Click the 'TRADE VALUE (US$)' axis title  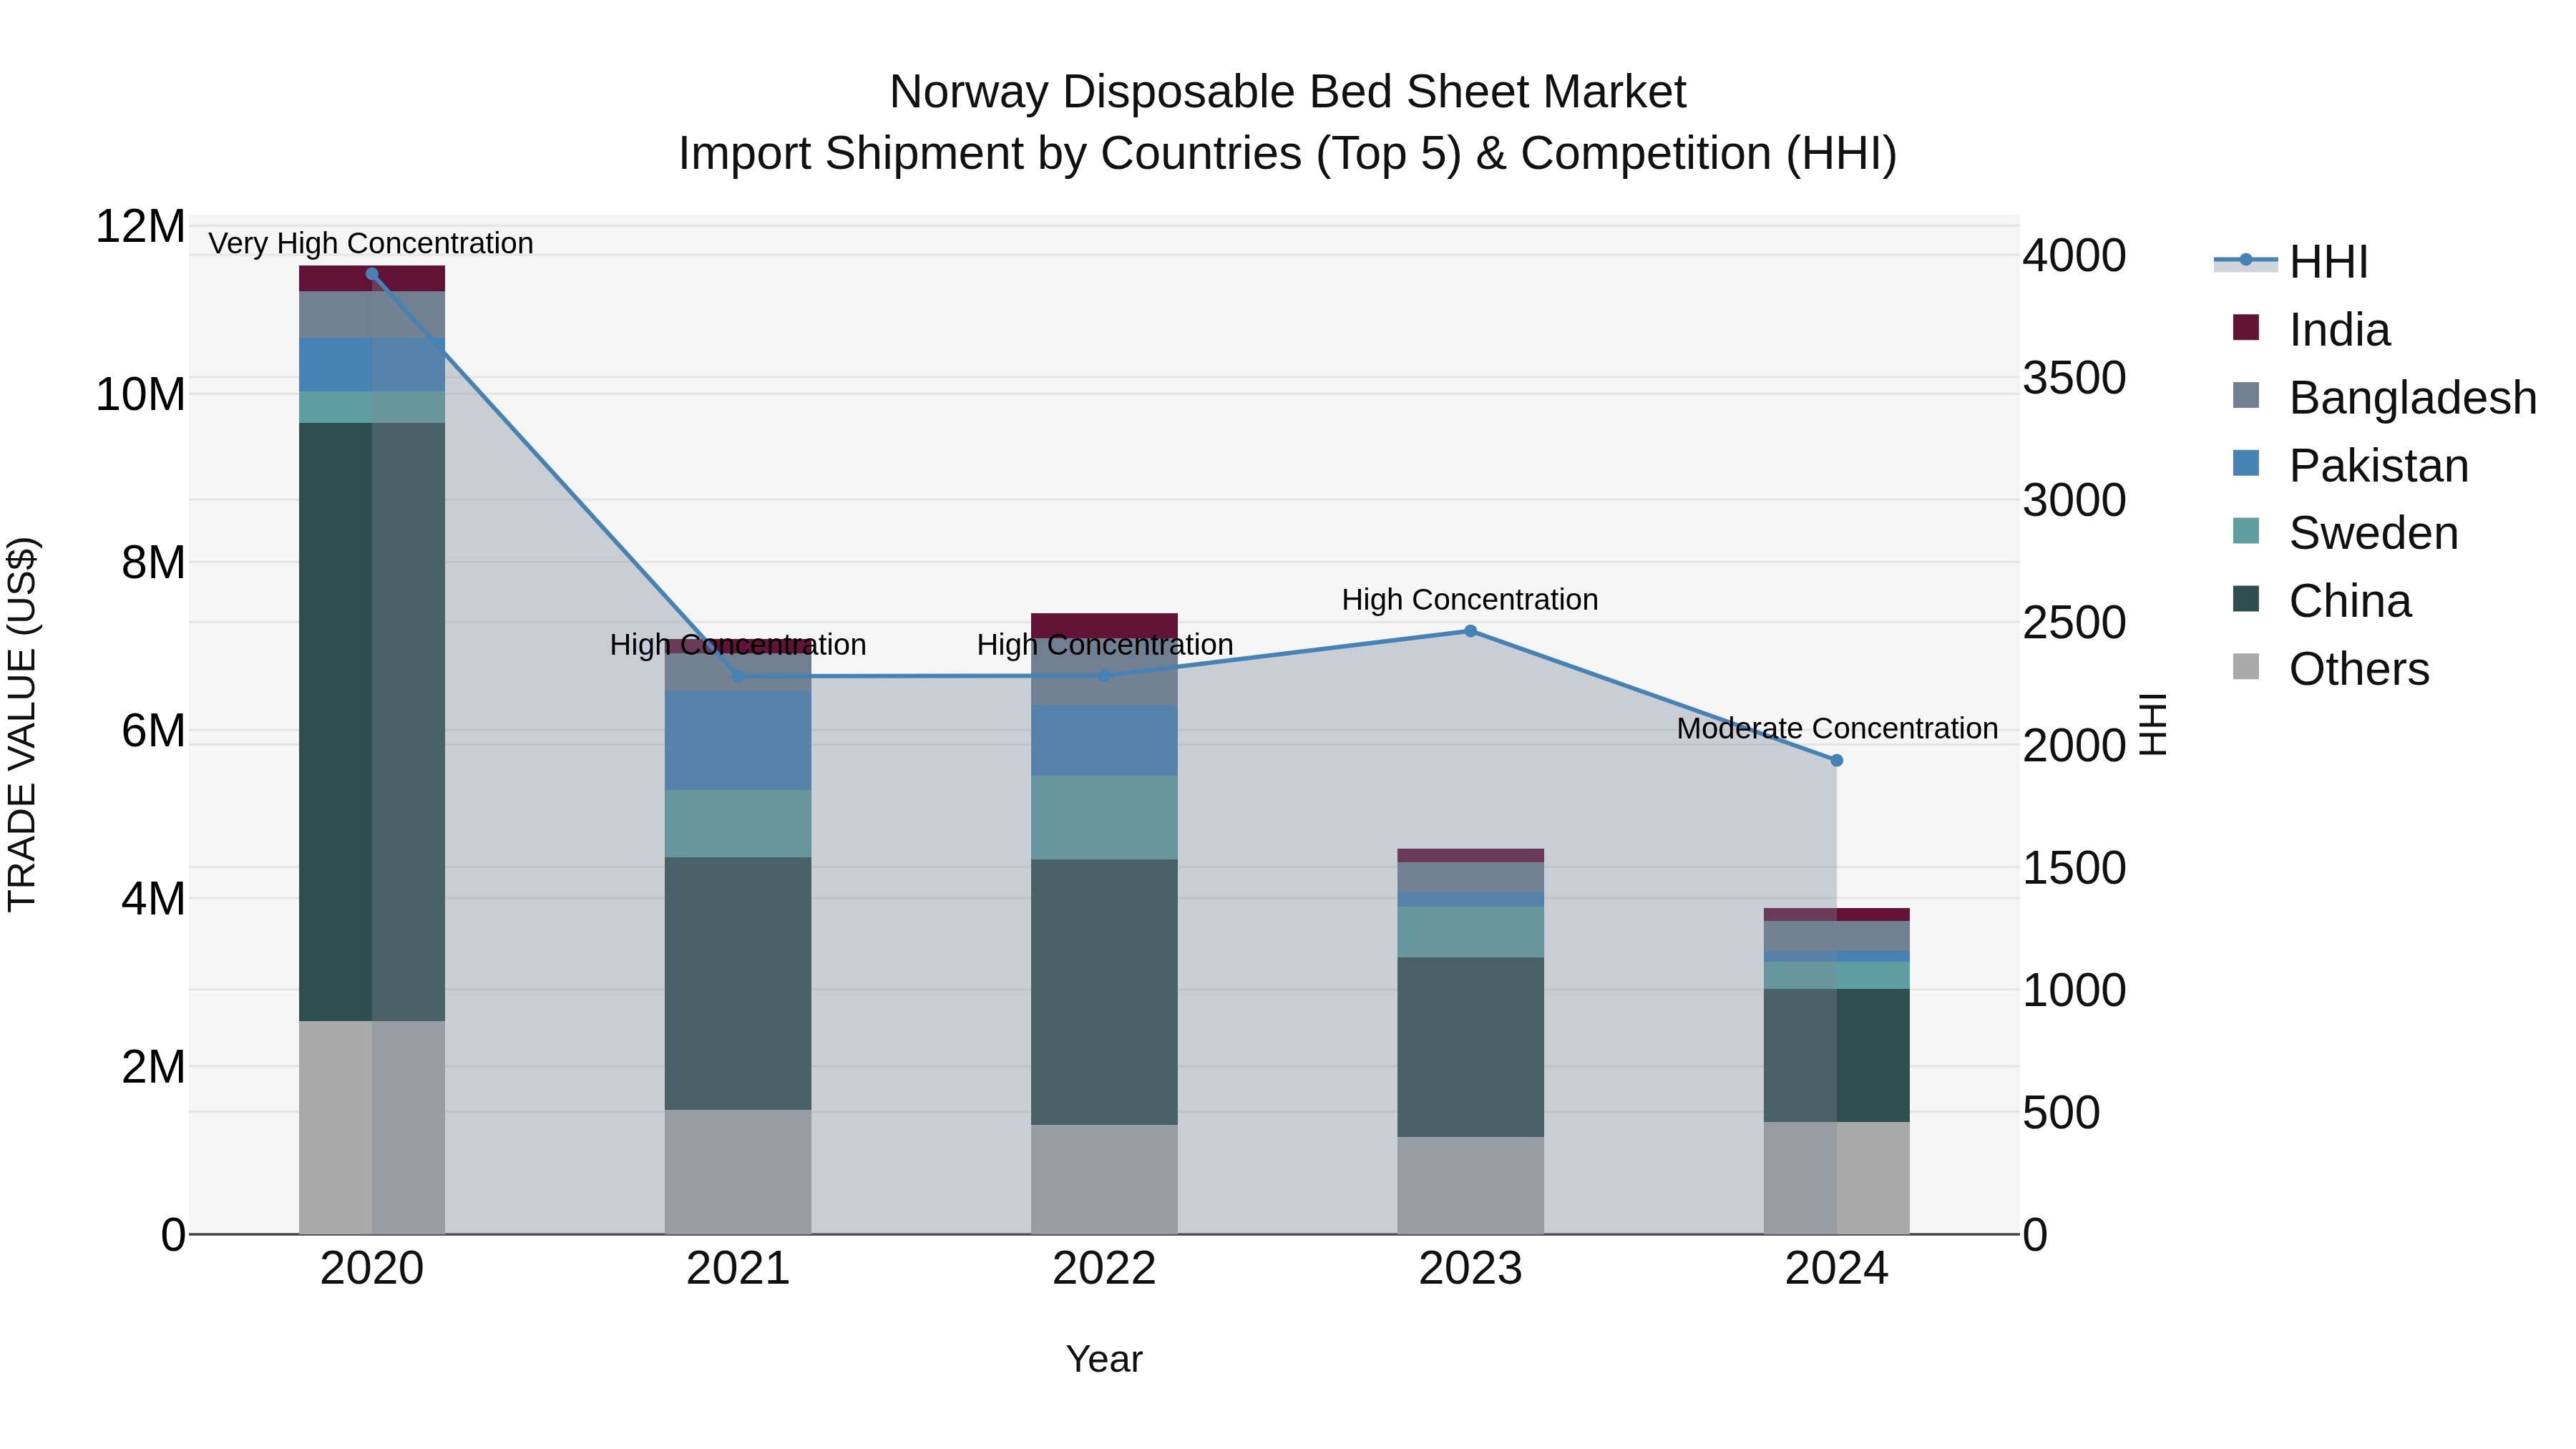[x=22, y=724]
